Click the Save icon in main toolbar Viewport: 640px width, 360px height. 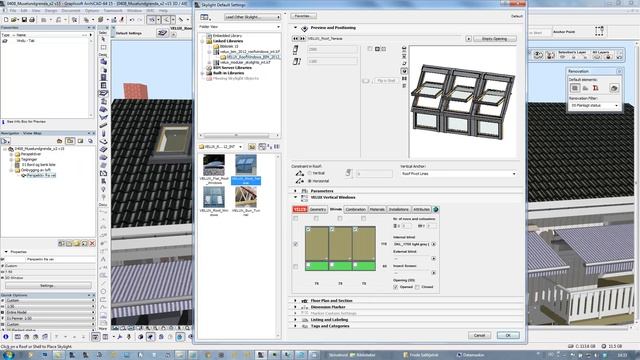pos(24,20)
